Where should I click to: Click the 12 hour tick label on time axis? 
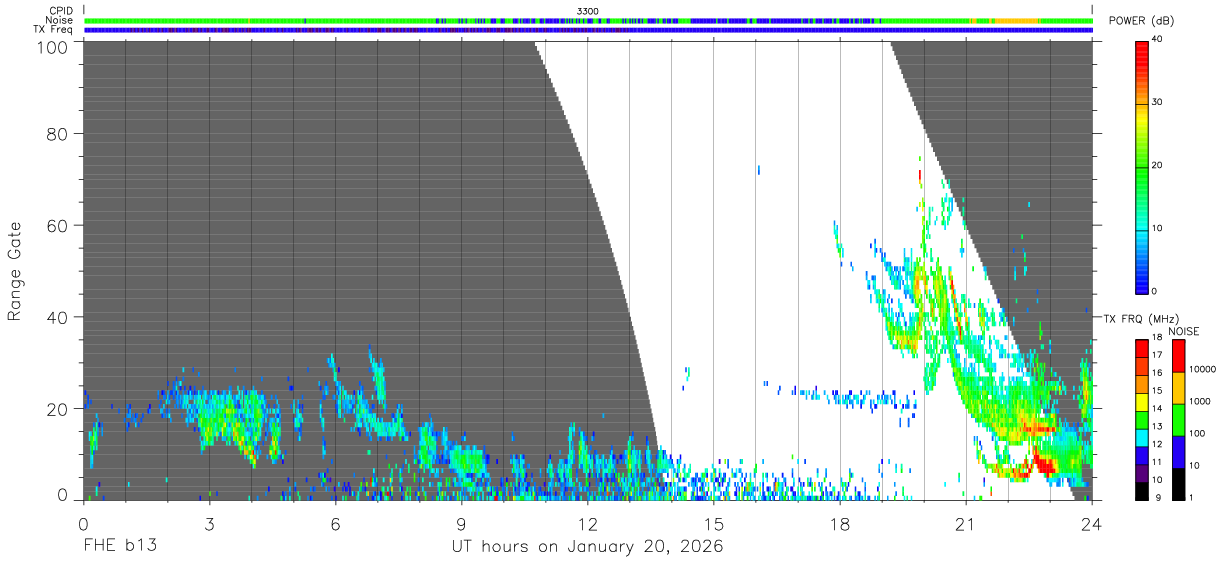pos(587,523)
